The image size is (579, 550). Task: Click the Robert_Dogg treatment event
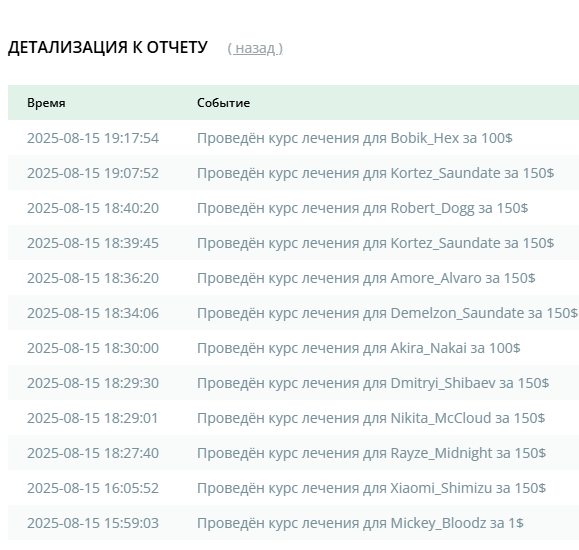(x=363, y=208)
